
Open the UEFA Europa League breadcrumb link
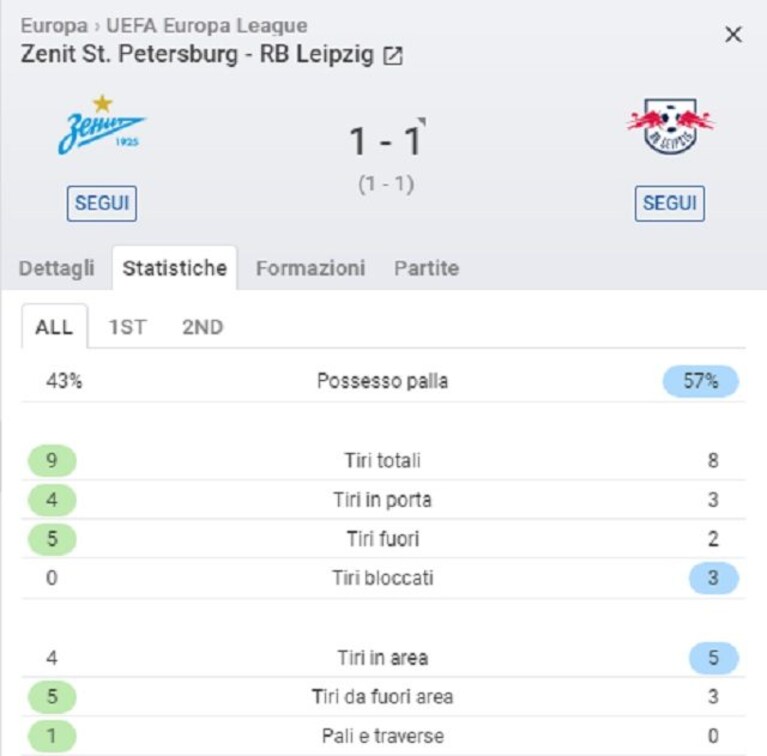coord(207,25)
